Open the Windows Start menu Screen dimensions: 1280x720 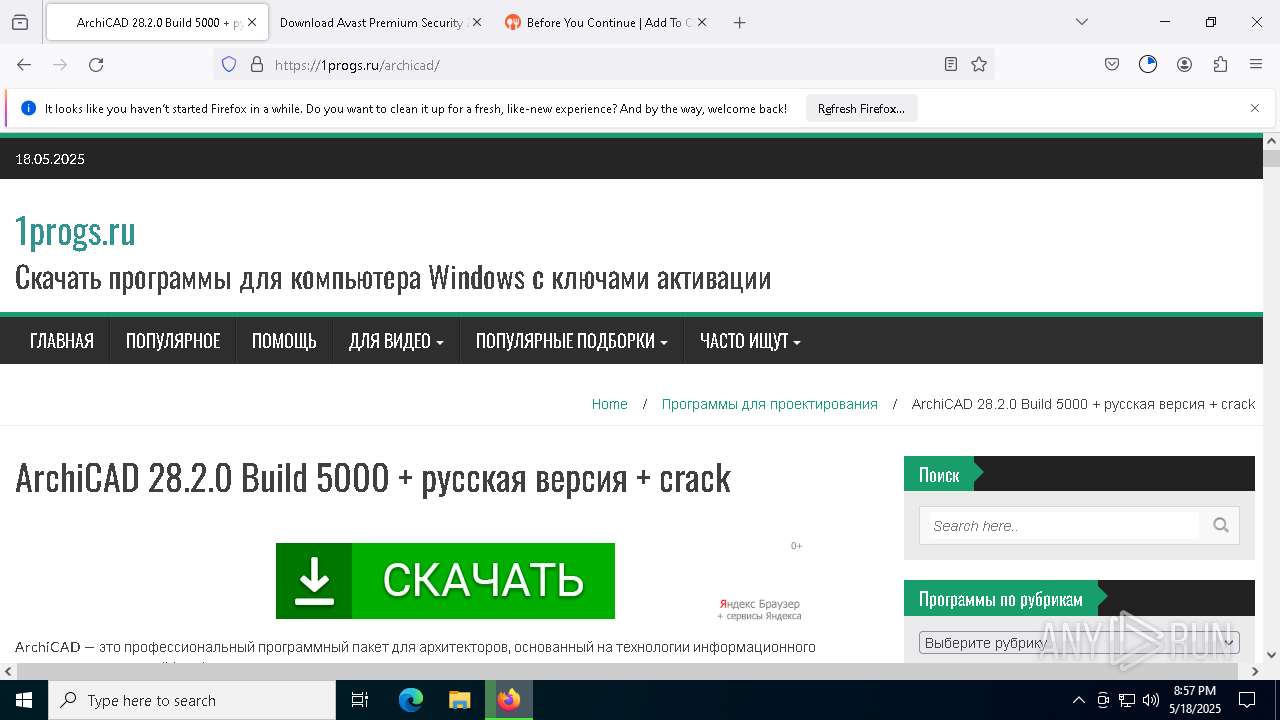(x=24, y=700)
